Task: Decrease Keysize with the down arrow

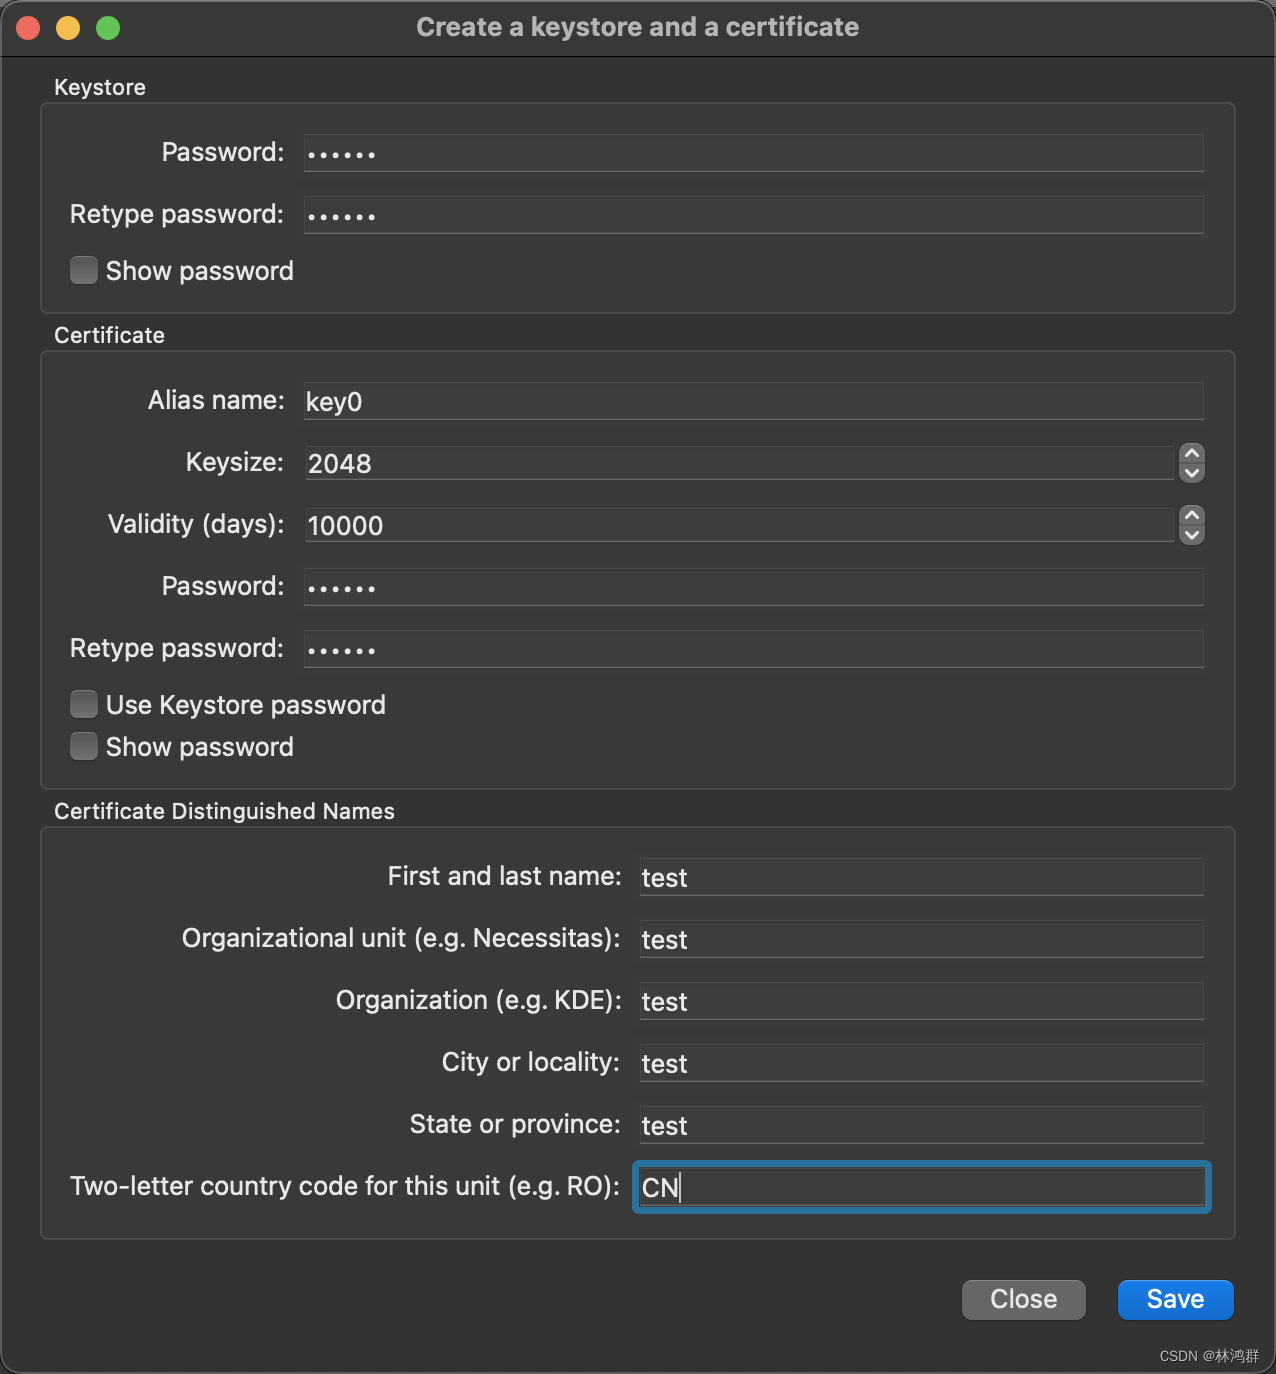Action: point(1191,473)
